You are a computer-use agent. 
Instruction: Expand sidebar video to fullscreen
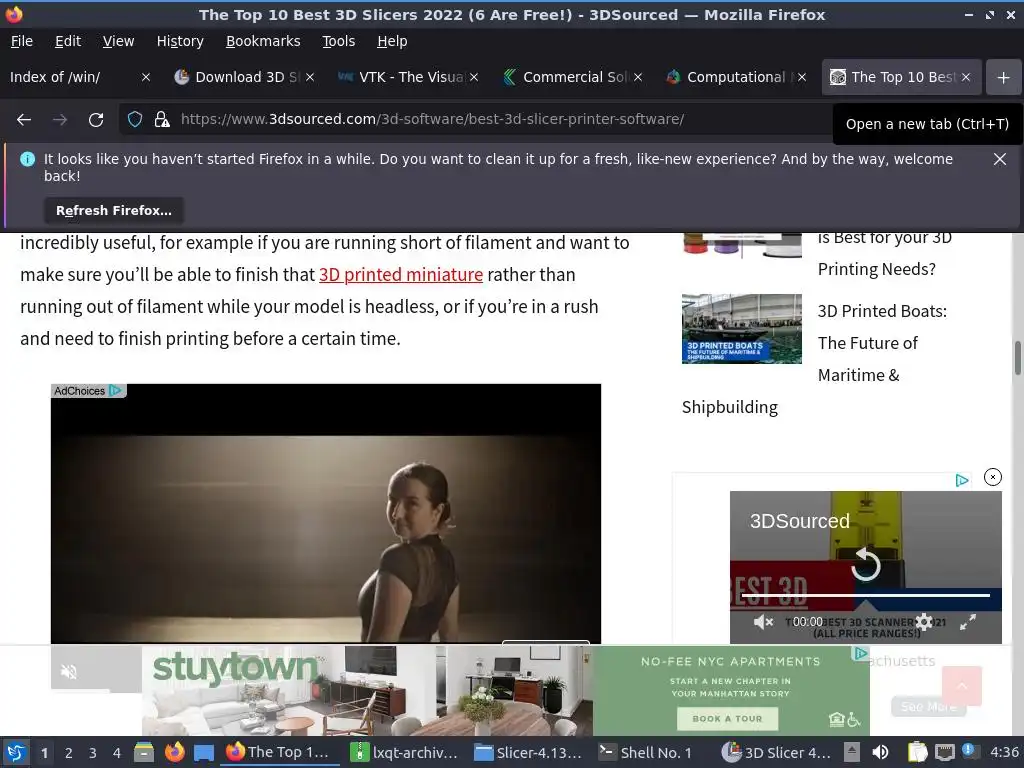pyautogui.click(x=968, y=622)
